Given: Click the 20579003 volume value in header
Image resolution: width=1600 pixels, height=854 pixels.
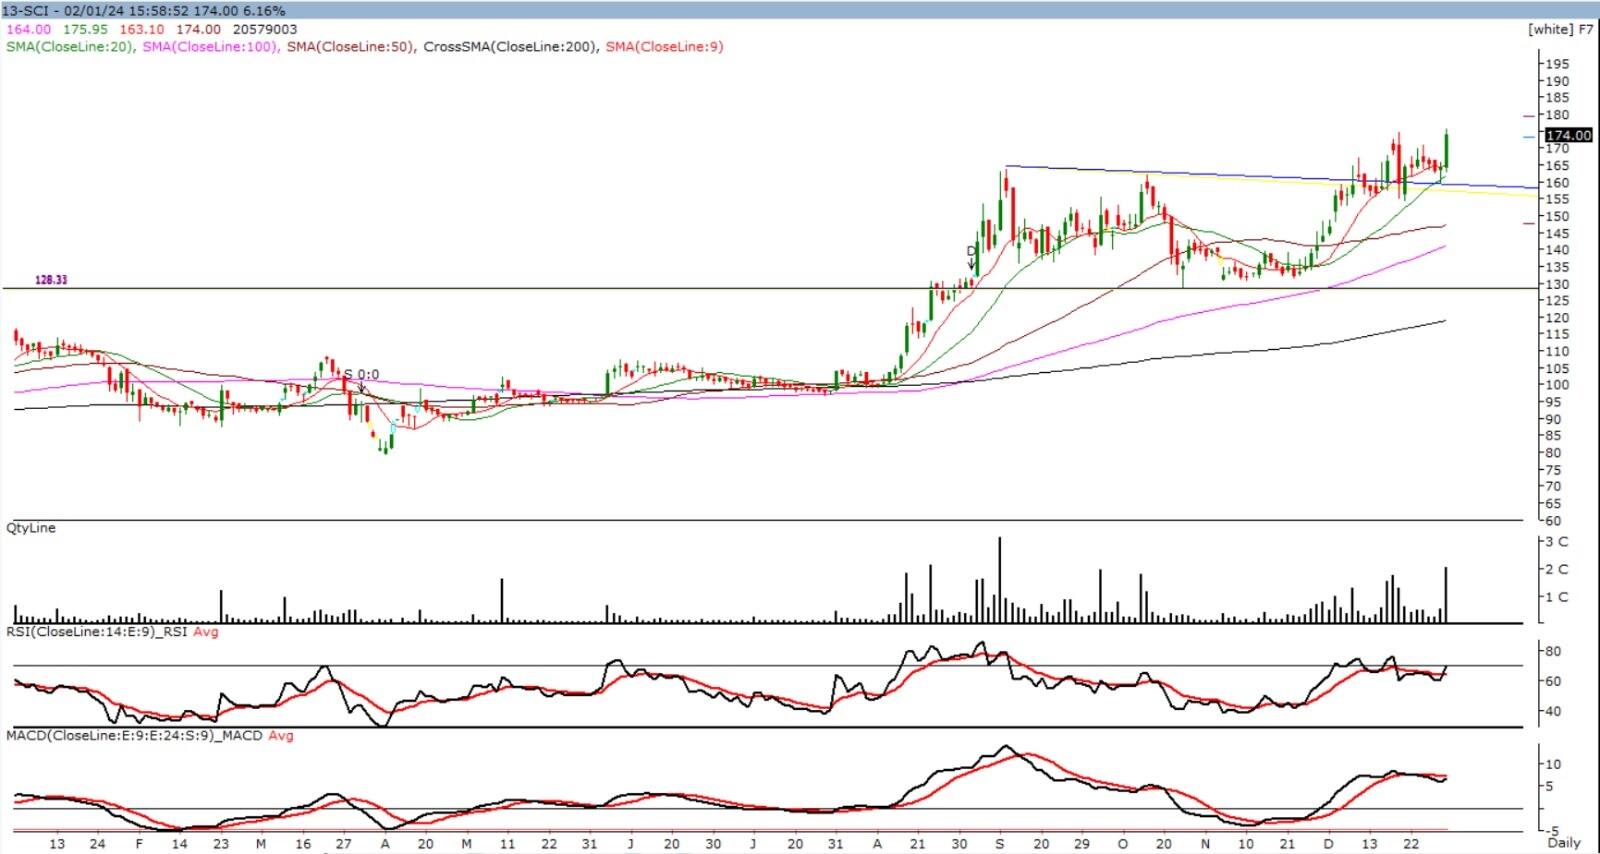Looking at the screenshot, I should [263, 30].
